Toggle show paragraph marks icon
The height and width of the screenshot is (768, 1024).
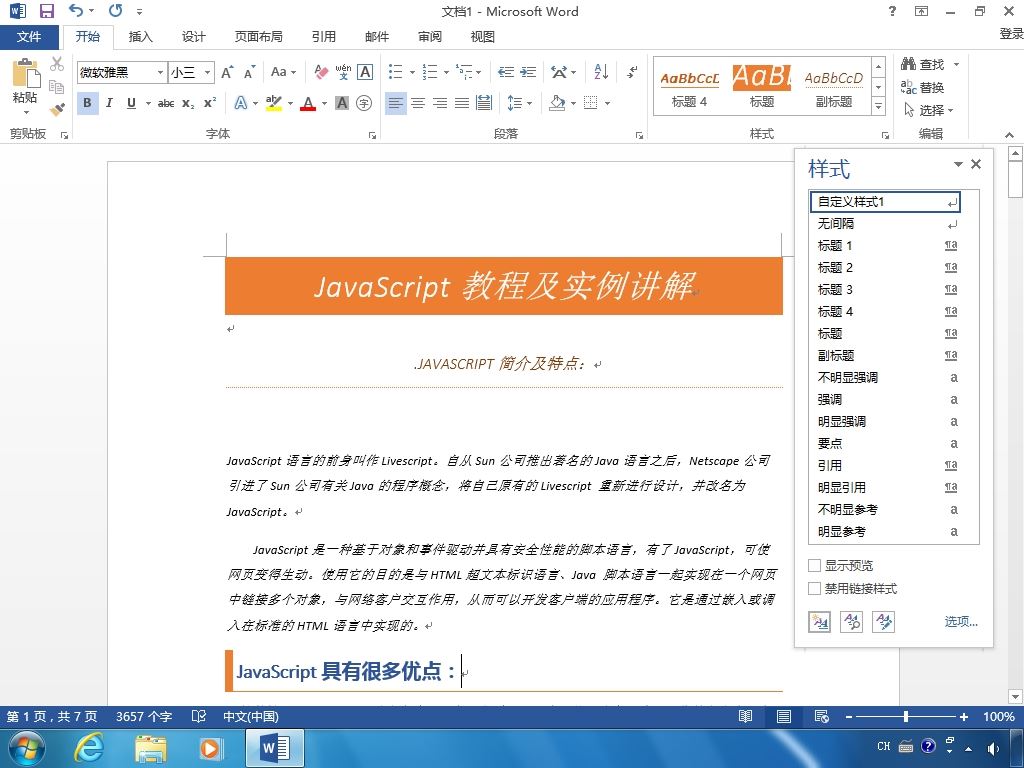click(x=632, y=72)
